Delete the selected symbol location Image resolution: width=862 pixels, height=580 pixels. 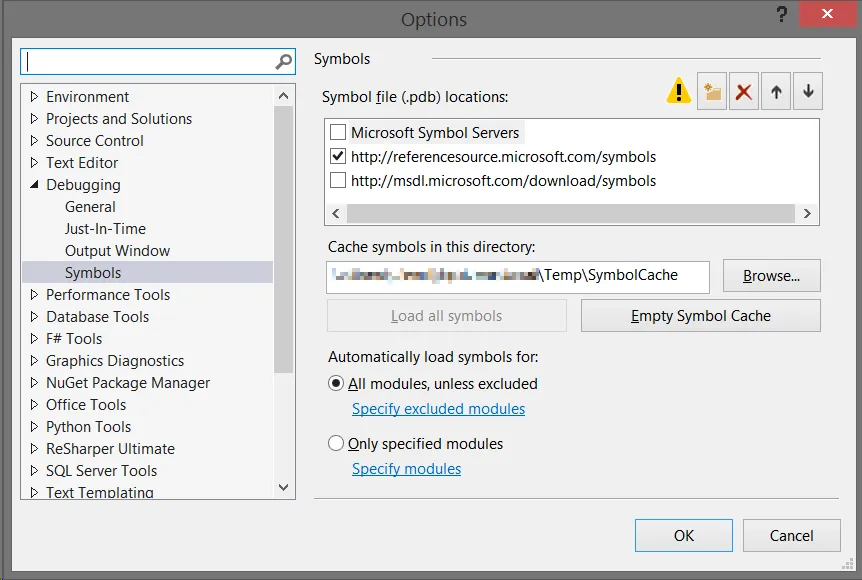point(744,92)
